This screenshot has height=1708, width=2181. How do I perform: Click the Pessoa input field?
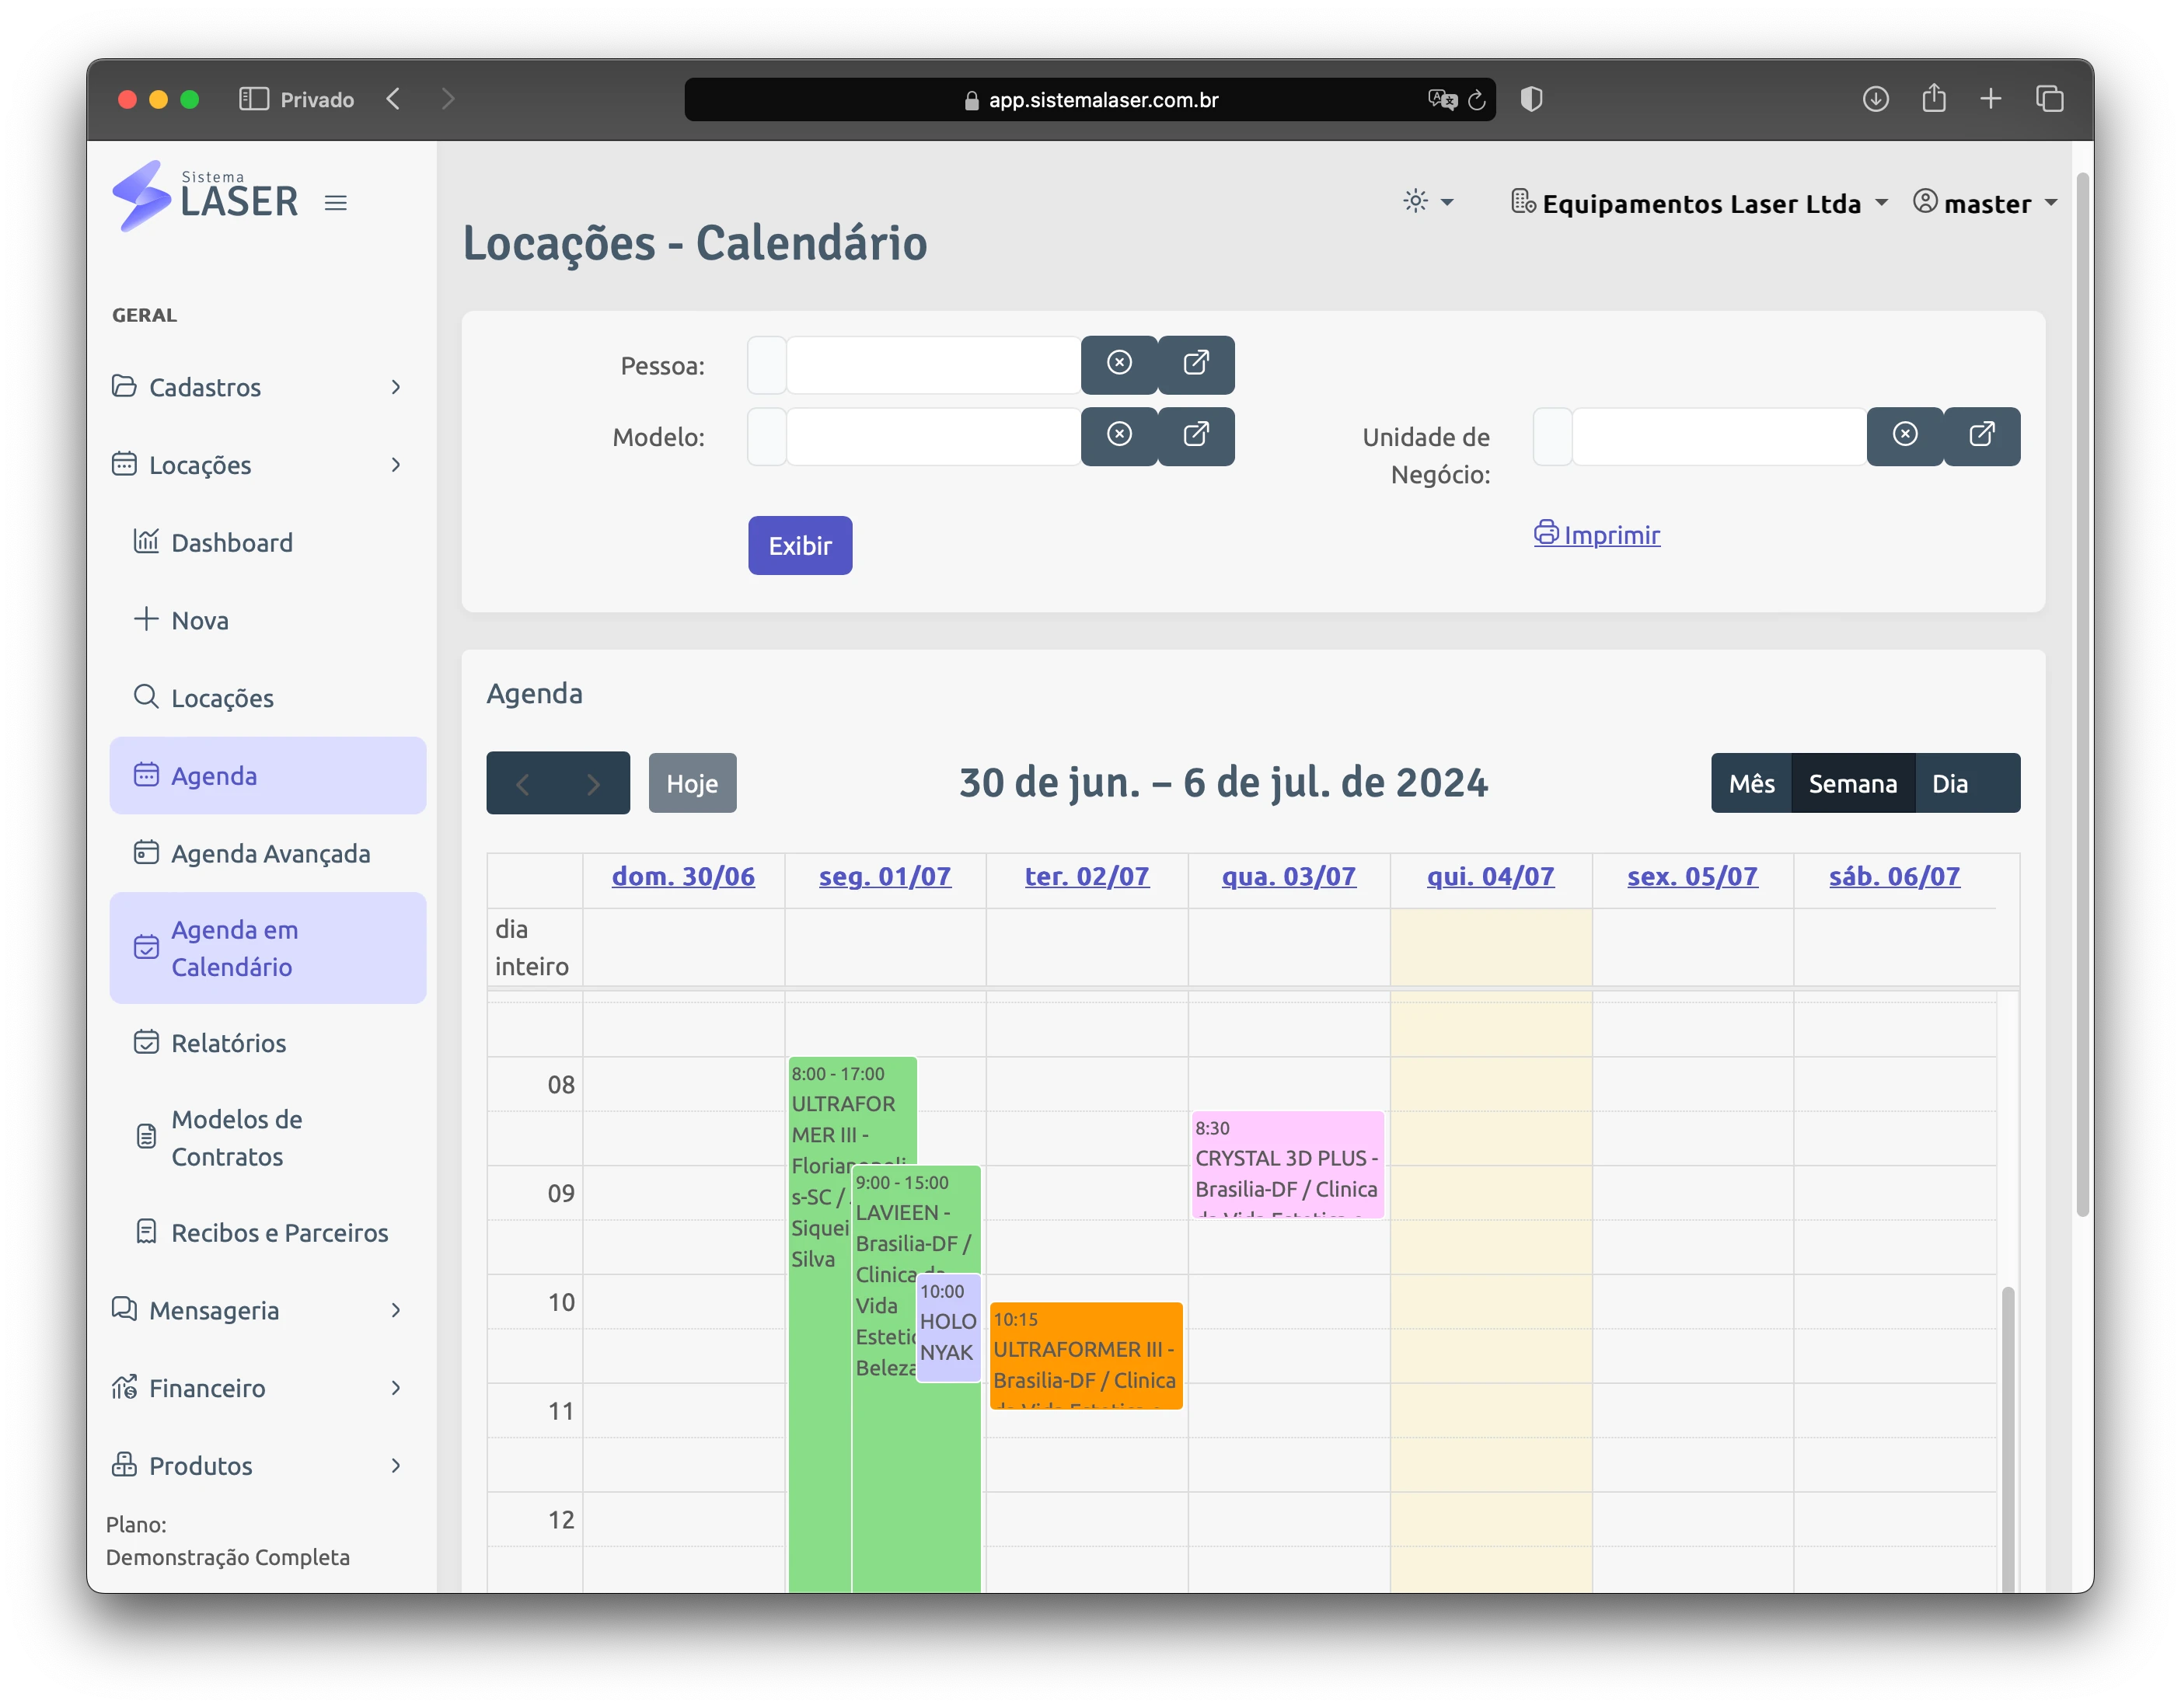tap(933, 365)
